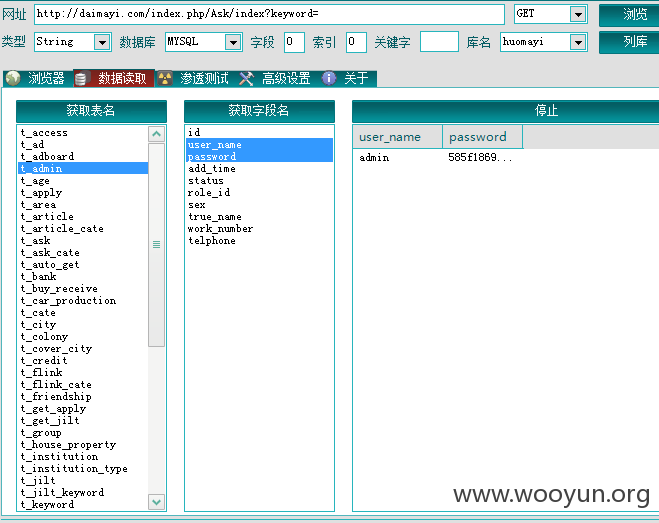Click the URL address input field
Image resolution: width=659 pixels, height=523 pixels.
(x=269, y=14)
